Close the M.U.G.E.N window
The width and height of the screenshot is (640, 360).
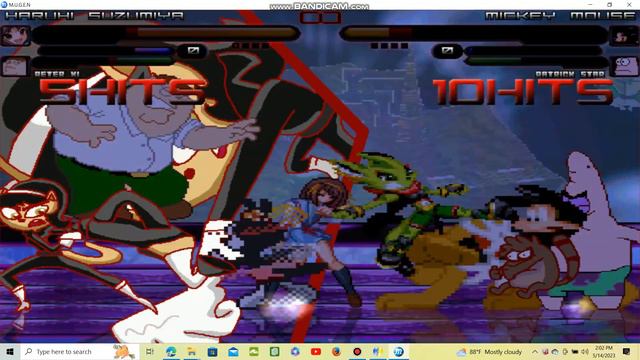click(x=629, y=4)
